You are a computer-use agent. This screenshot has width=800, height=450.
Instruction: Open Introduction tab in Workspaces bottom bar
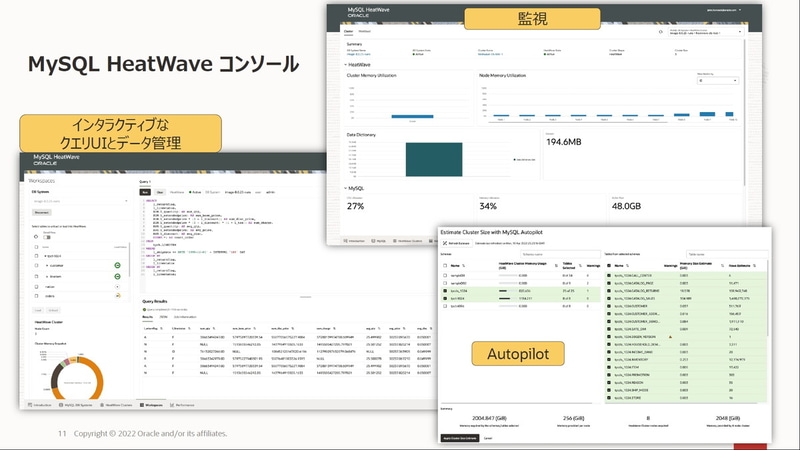[x=40, y=405]
